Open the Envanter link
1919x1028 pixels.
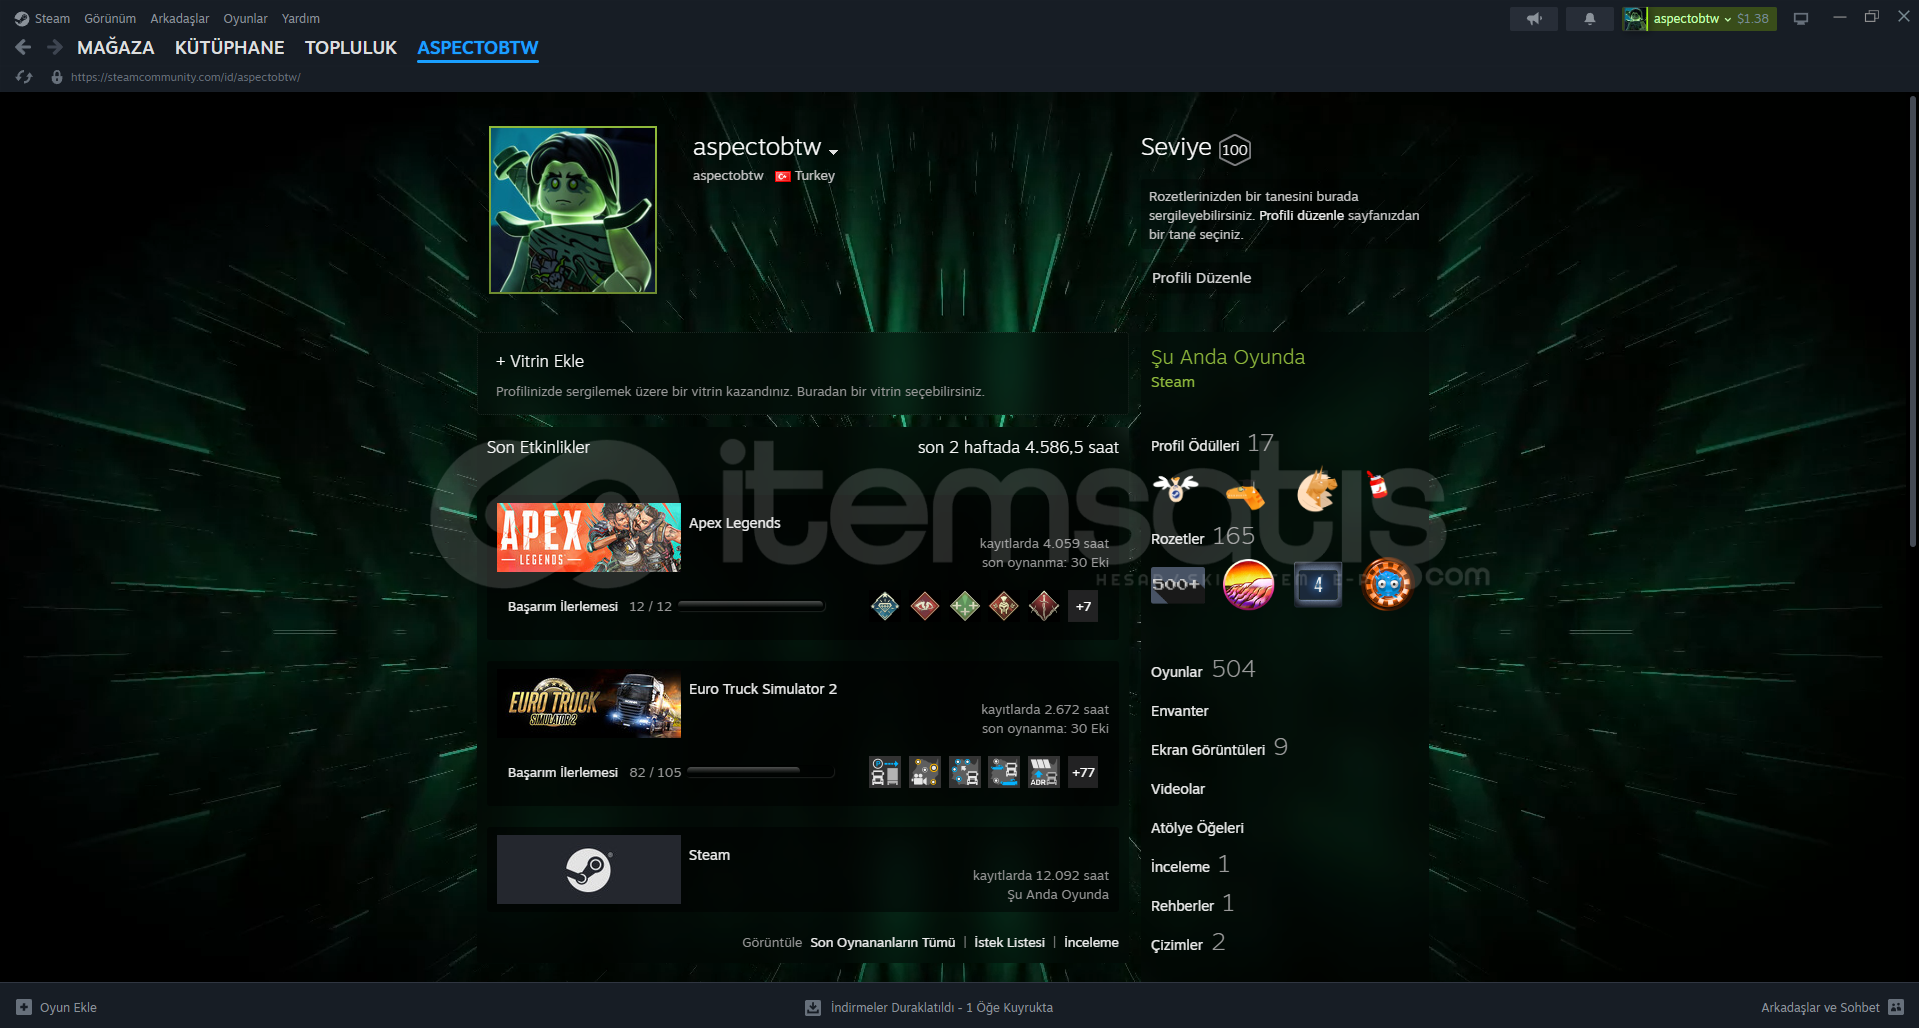1180,711
